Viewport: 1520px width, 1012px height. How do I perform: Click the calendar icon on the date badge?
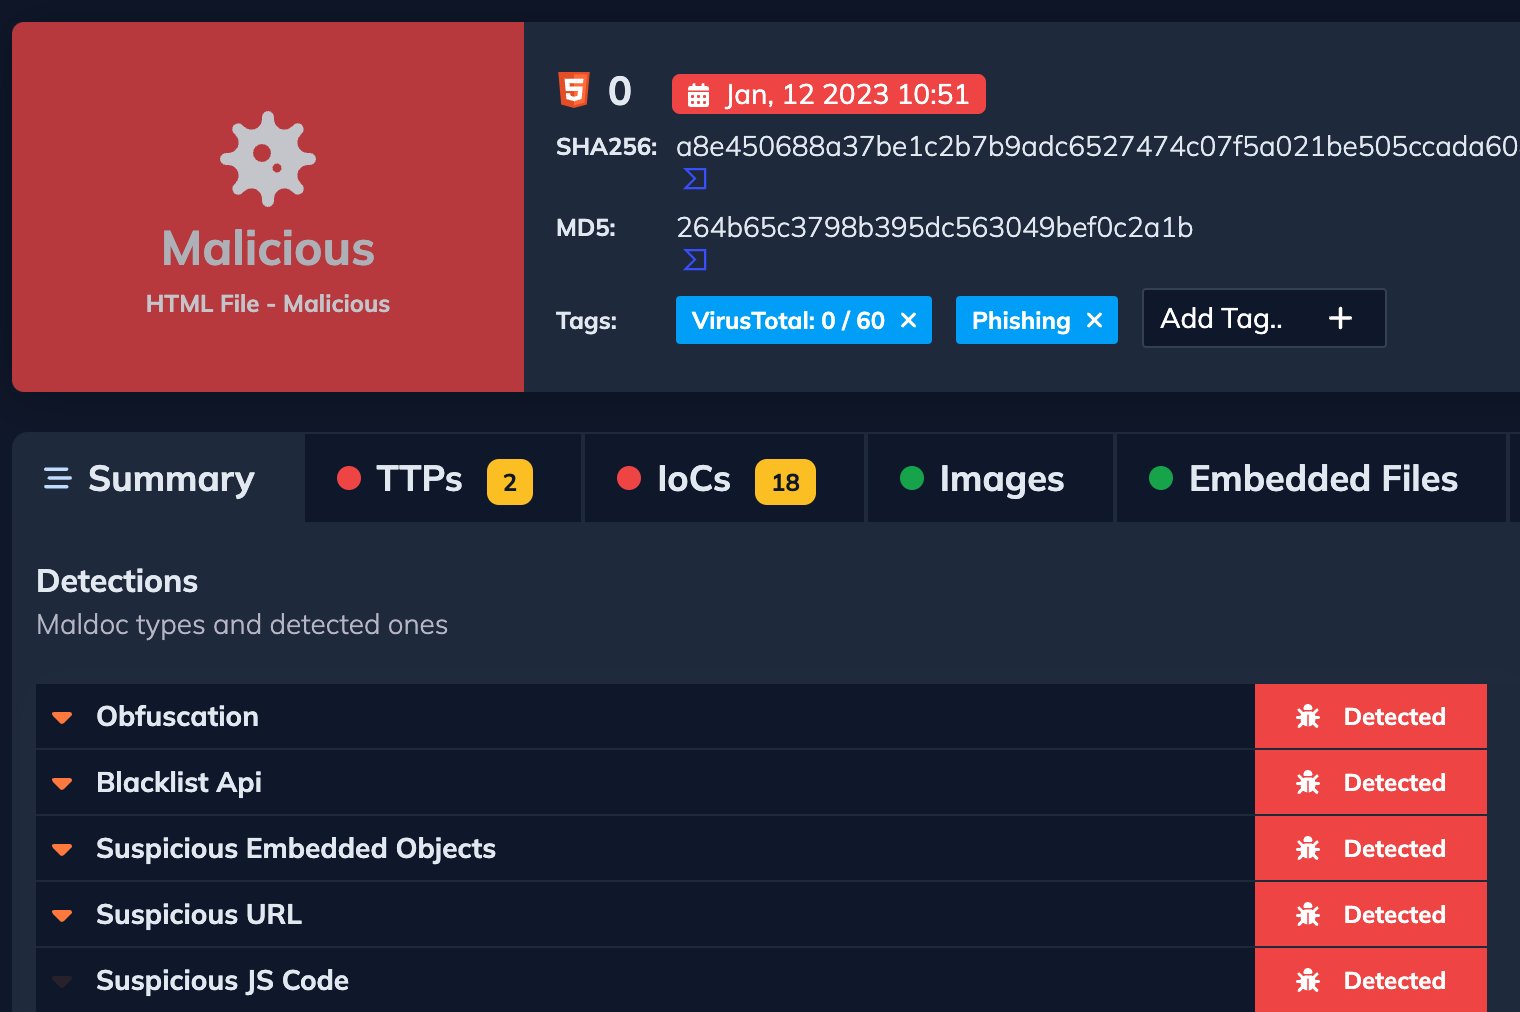tap(700, 94)
